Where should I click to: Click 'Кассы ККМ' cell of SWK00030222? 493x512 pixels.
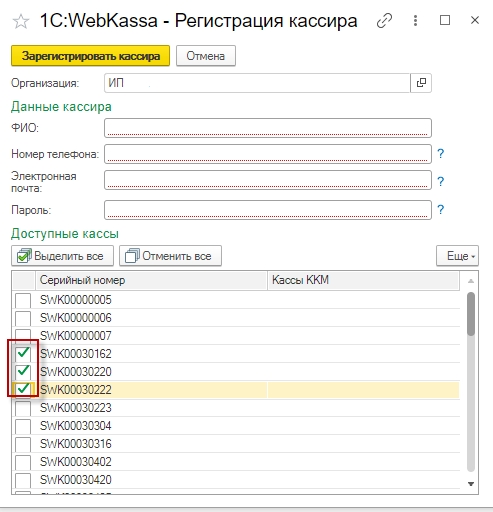coord(364,390)
